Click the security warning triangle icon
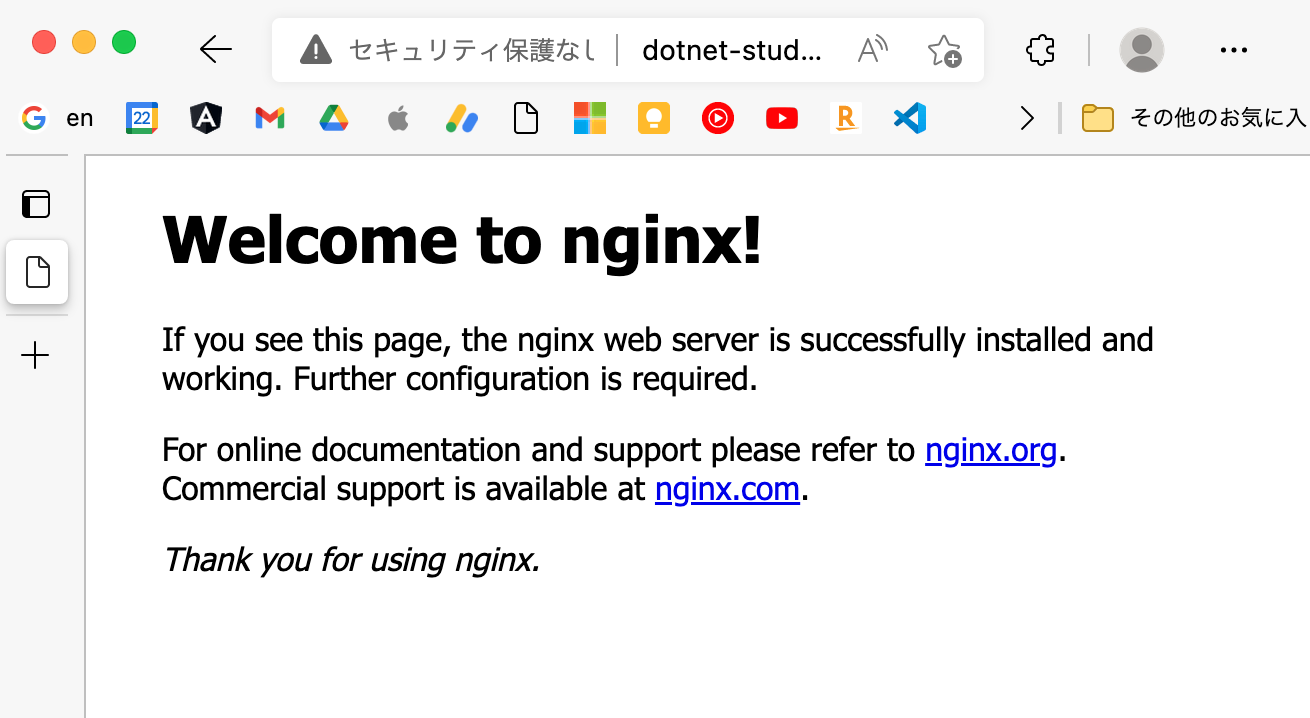Viewport: 1310px width, 718px height. coord(315,49)
